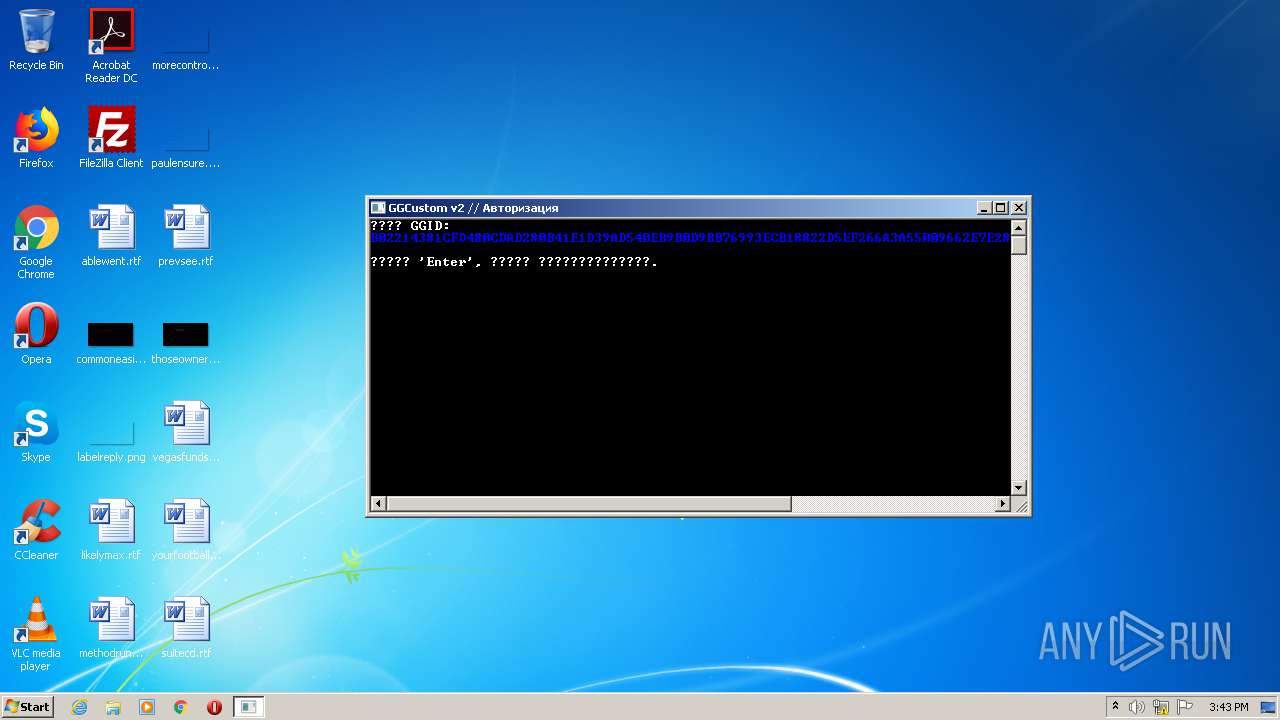
Task: Open the Recycle Bin desktop icon
Action: 36,40
